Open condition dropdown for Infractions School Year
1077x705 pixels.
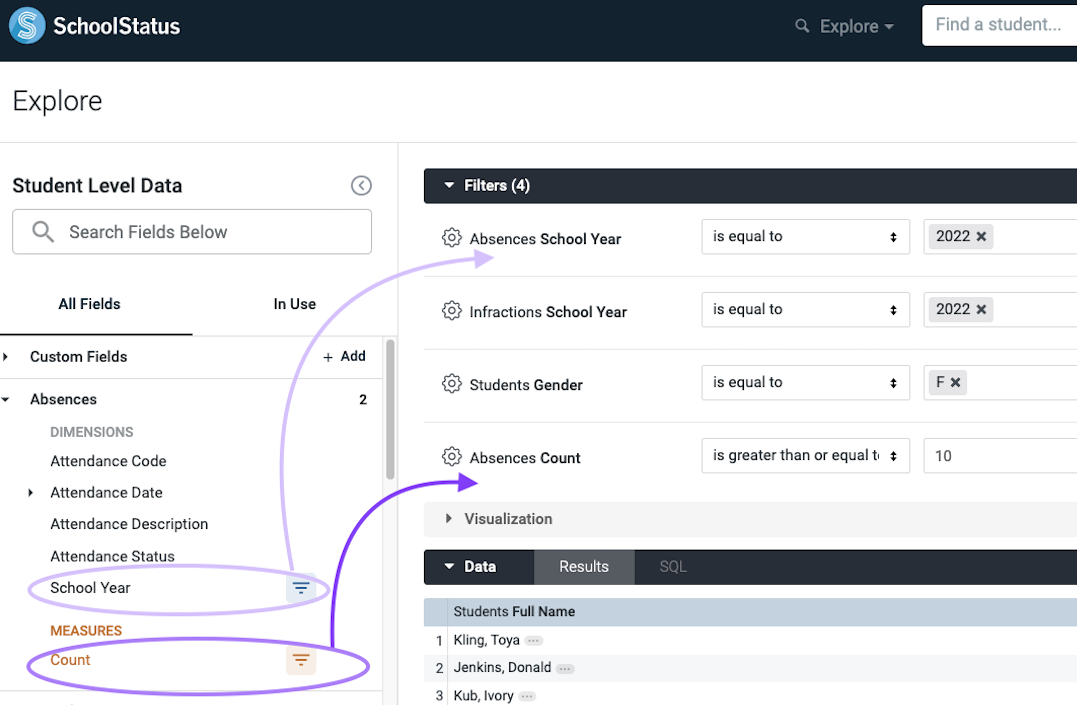(806, 309)
